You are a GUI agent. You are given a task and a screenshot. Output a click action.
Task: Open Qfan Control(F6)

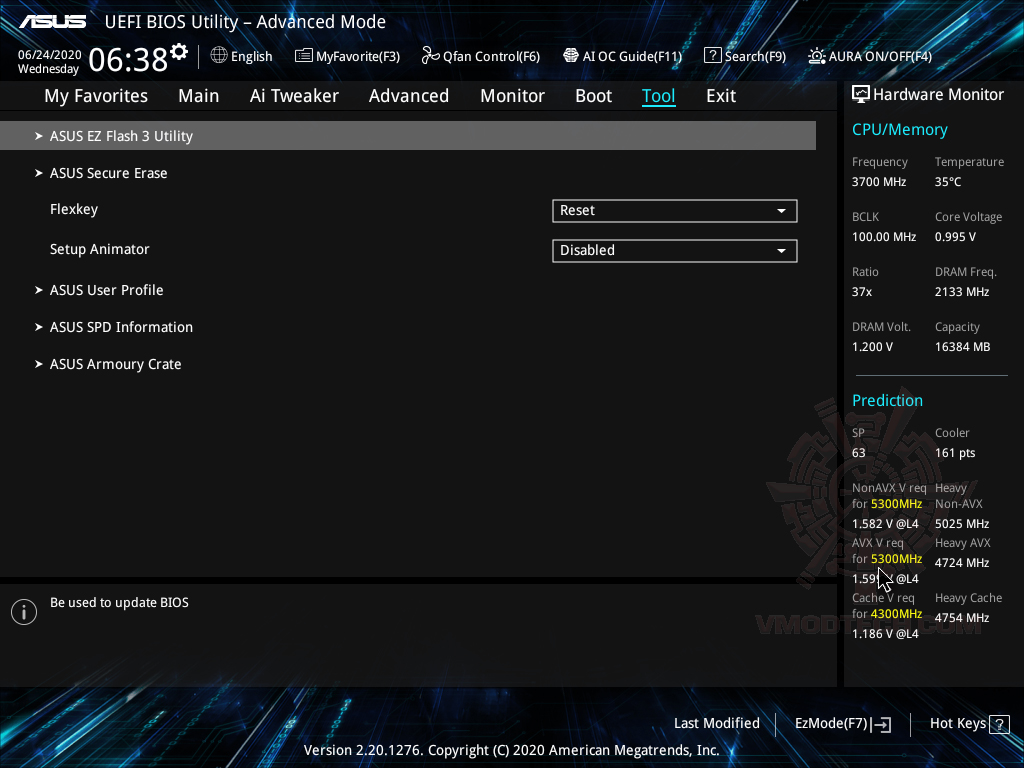pyautogui.click(x=481, y=56)
